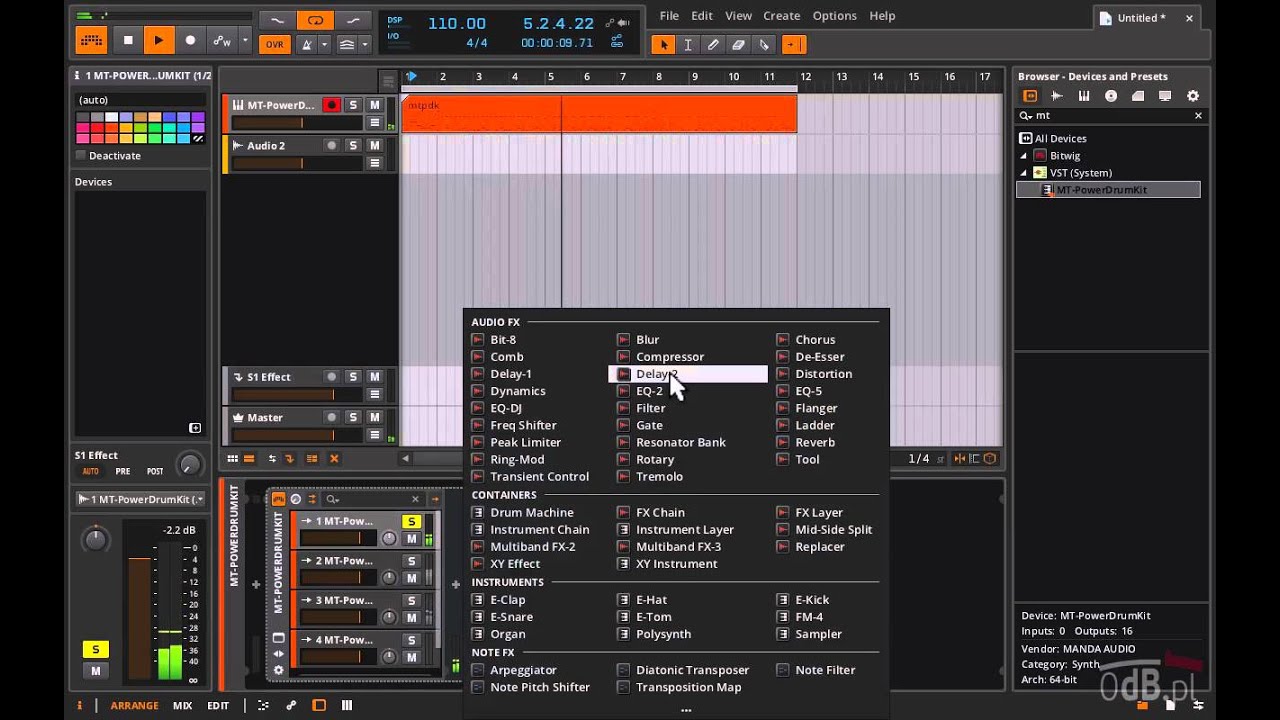Screen dimensions: 1280x720
Task: Open the File menu
Action: coord(669,16)
